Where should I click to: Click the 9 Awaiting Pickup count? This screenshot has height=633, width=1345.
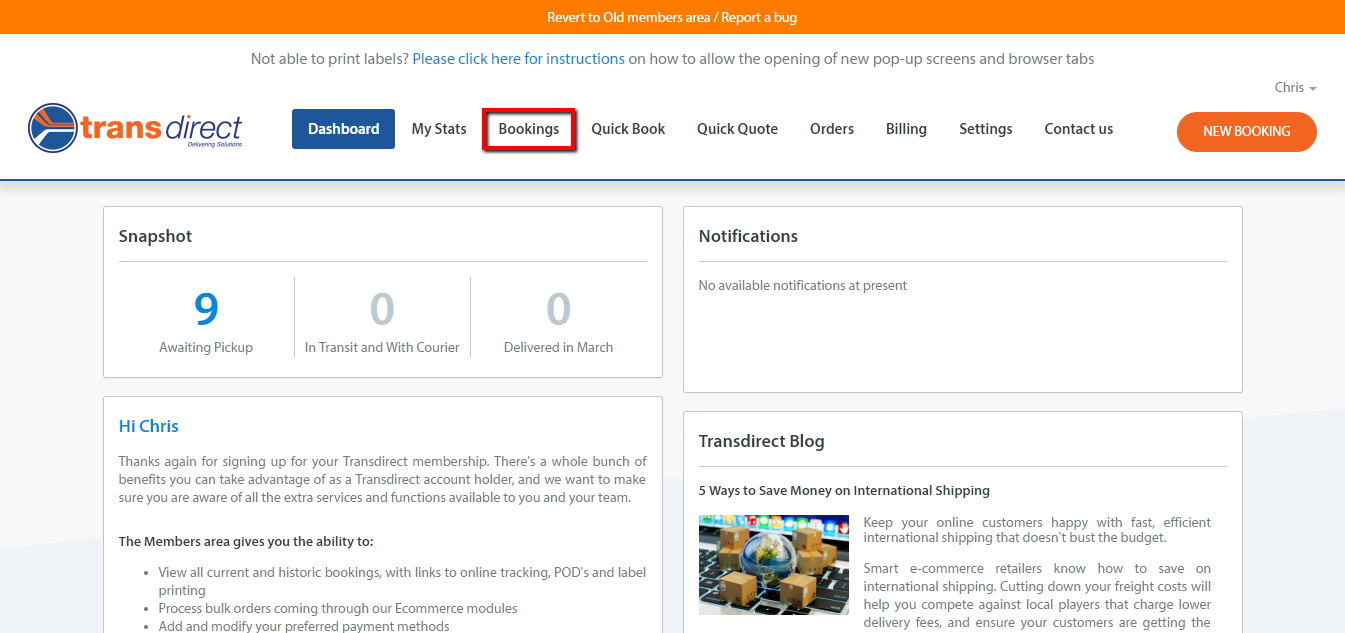pyautogui.click(x=206, y=309)
